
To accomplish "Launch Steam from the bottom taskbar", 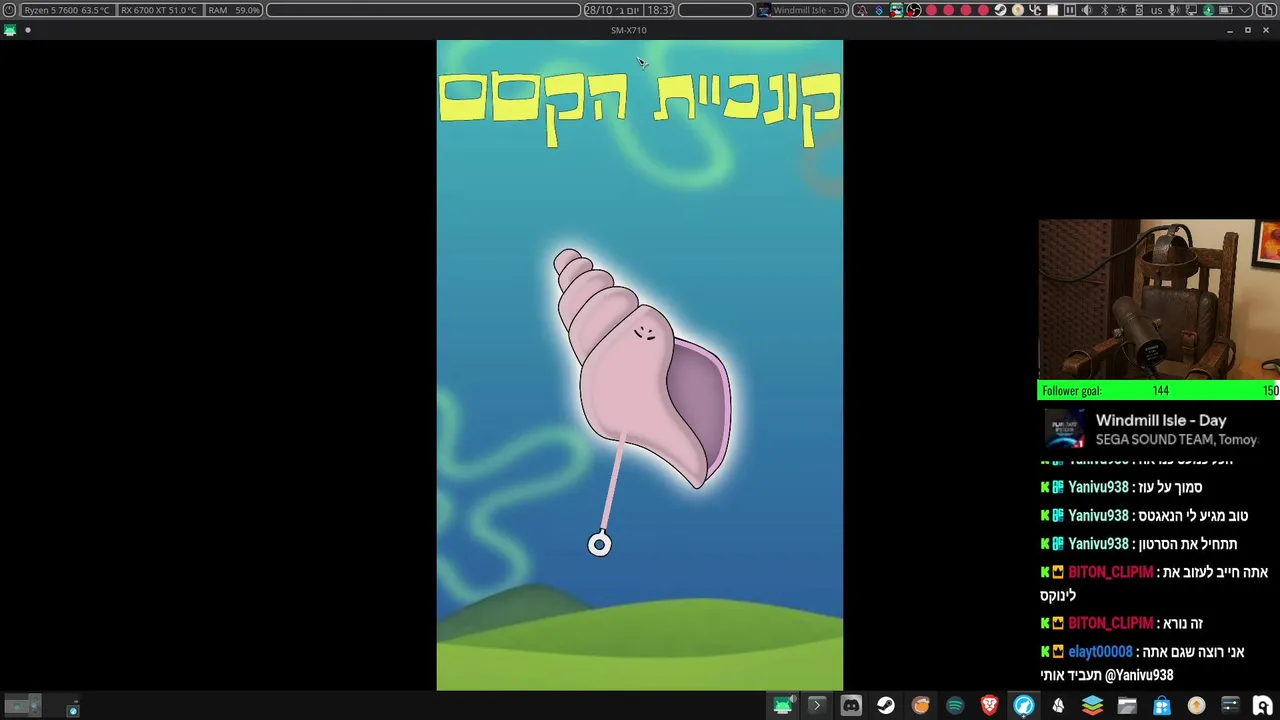I will point(886,706).
